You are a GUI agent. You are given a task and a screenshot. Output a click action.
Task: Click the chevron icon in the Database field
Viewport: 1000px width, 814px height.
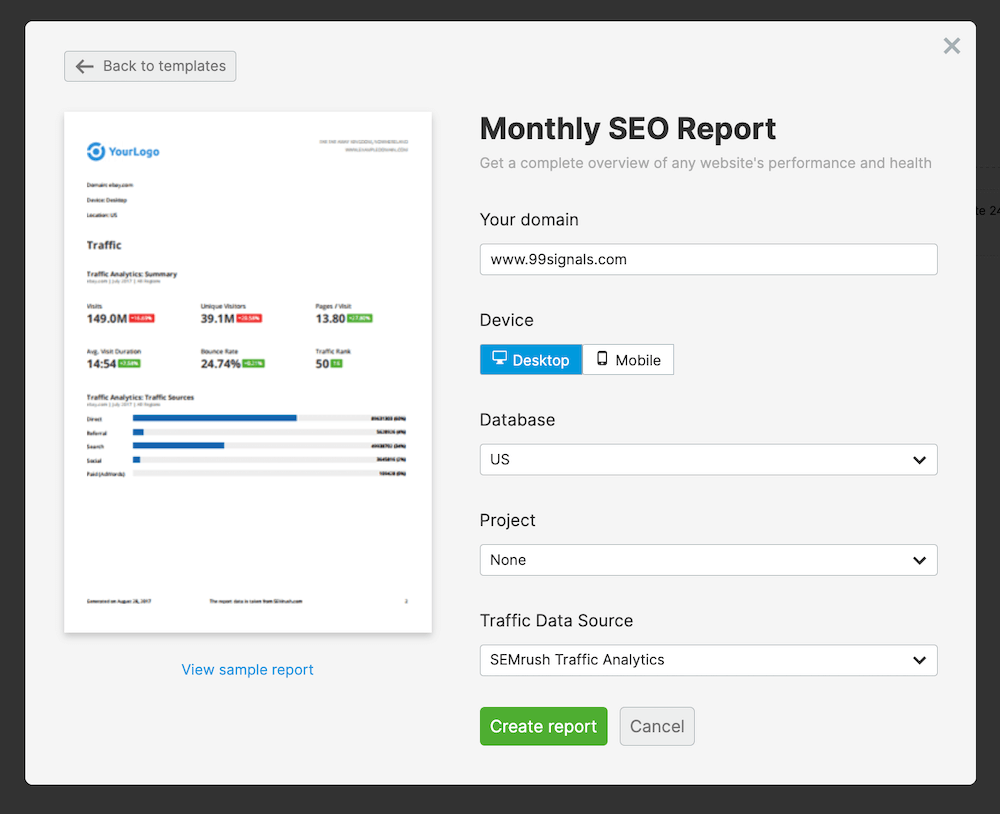click(x=919, y=460)
